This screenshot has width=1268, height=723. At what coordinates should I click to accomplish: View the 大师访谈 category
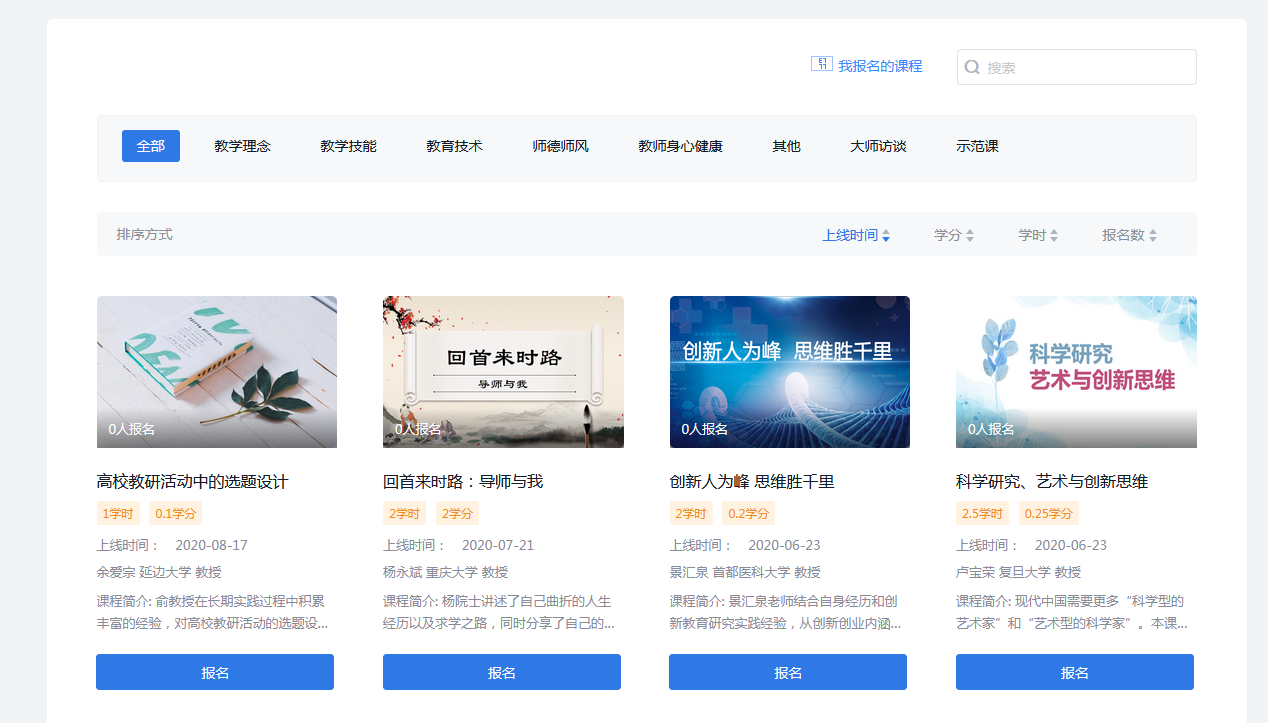pyautogui.click(x=878, y=146)
